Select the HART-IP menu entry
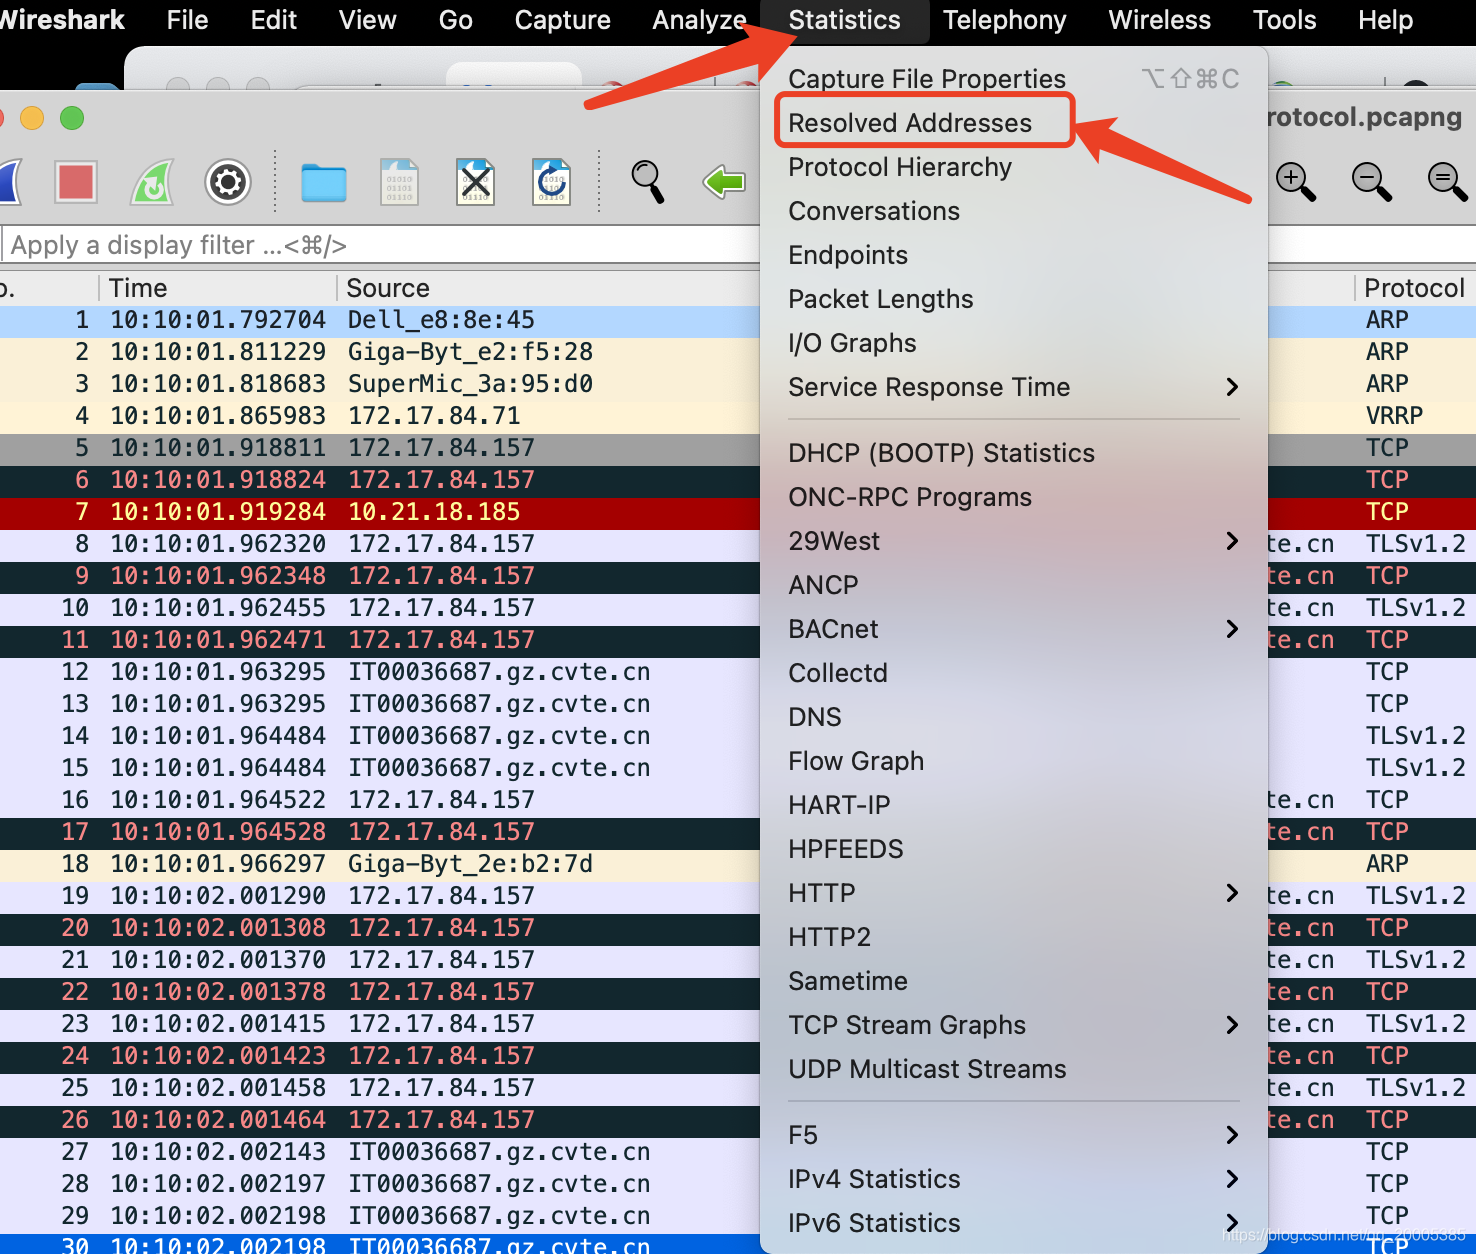This screenshot has width=1476, height=1254. tap(1014, 805)
